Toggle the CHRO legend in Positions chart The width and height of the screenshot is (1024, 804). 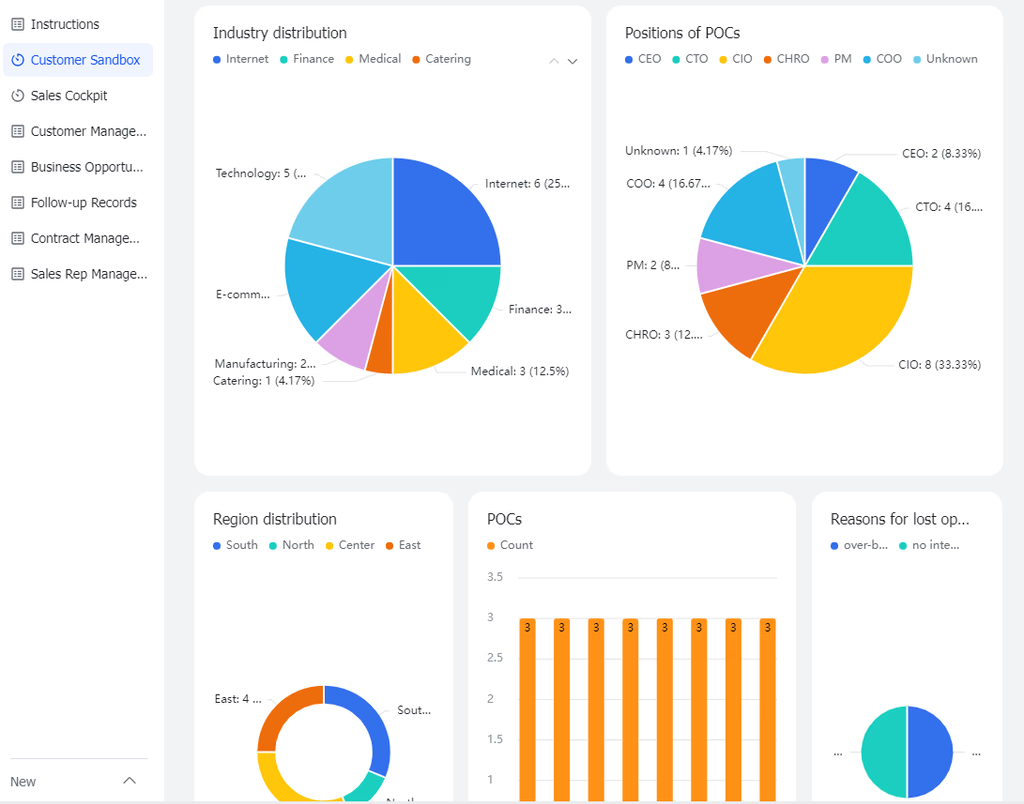click(786, 59)
